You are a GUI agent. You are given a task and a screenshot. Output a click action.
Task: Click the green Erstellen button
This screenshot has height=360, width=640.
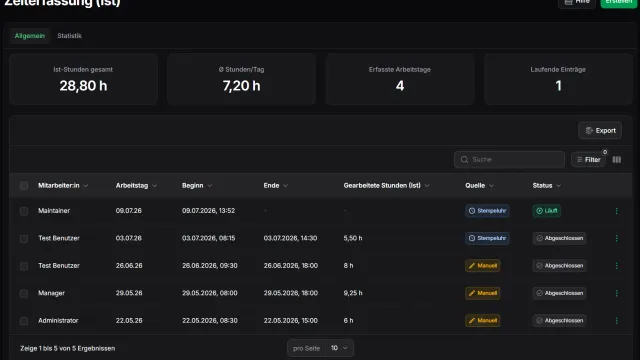pos(618,2)
